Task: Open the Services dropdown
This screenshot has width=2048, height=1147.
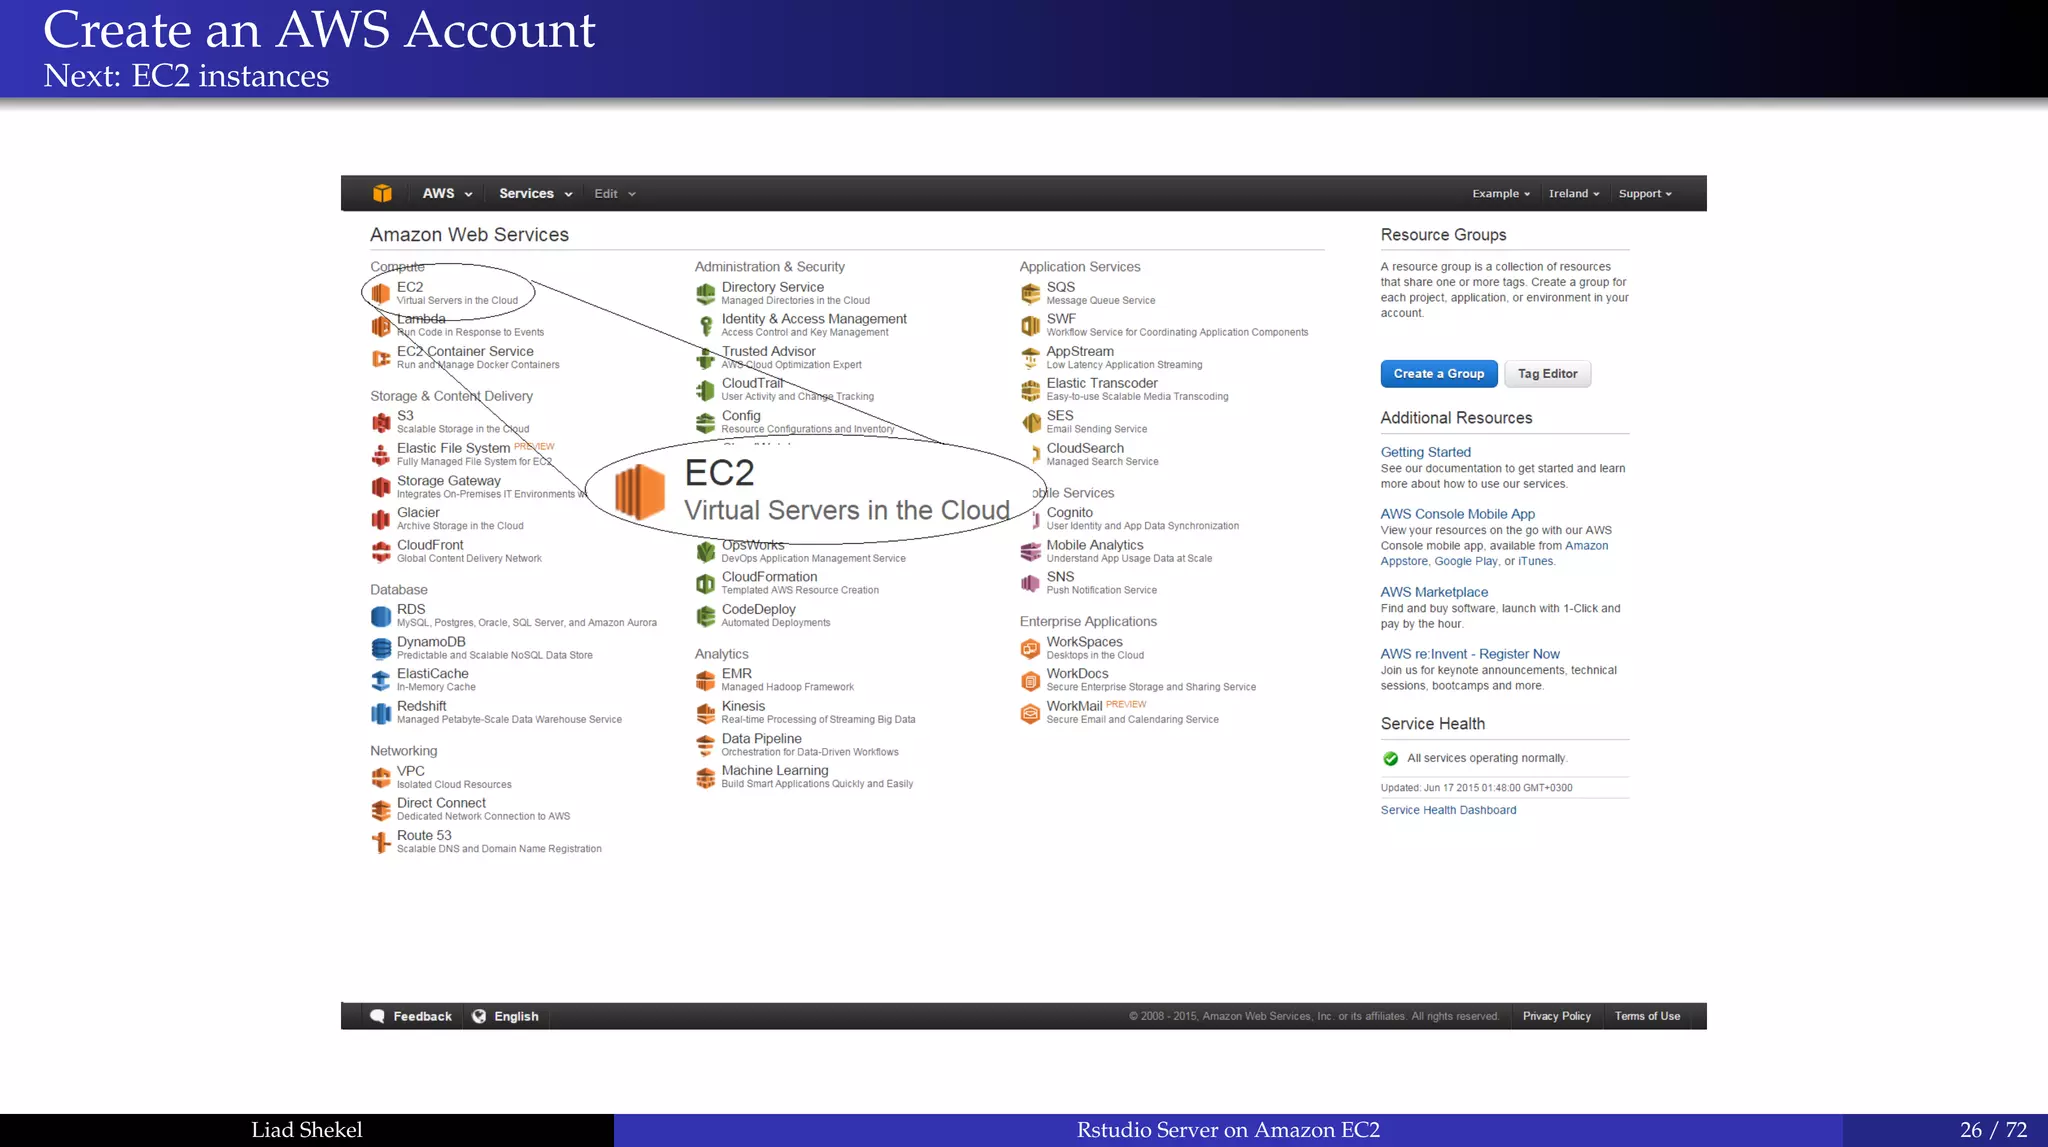Action: (x=536, y=193)
